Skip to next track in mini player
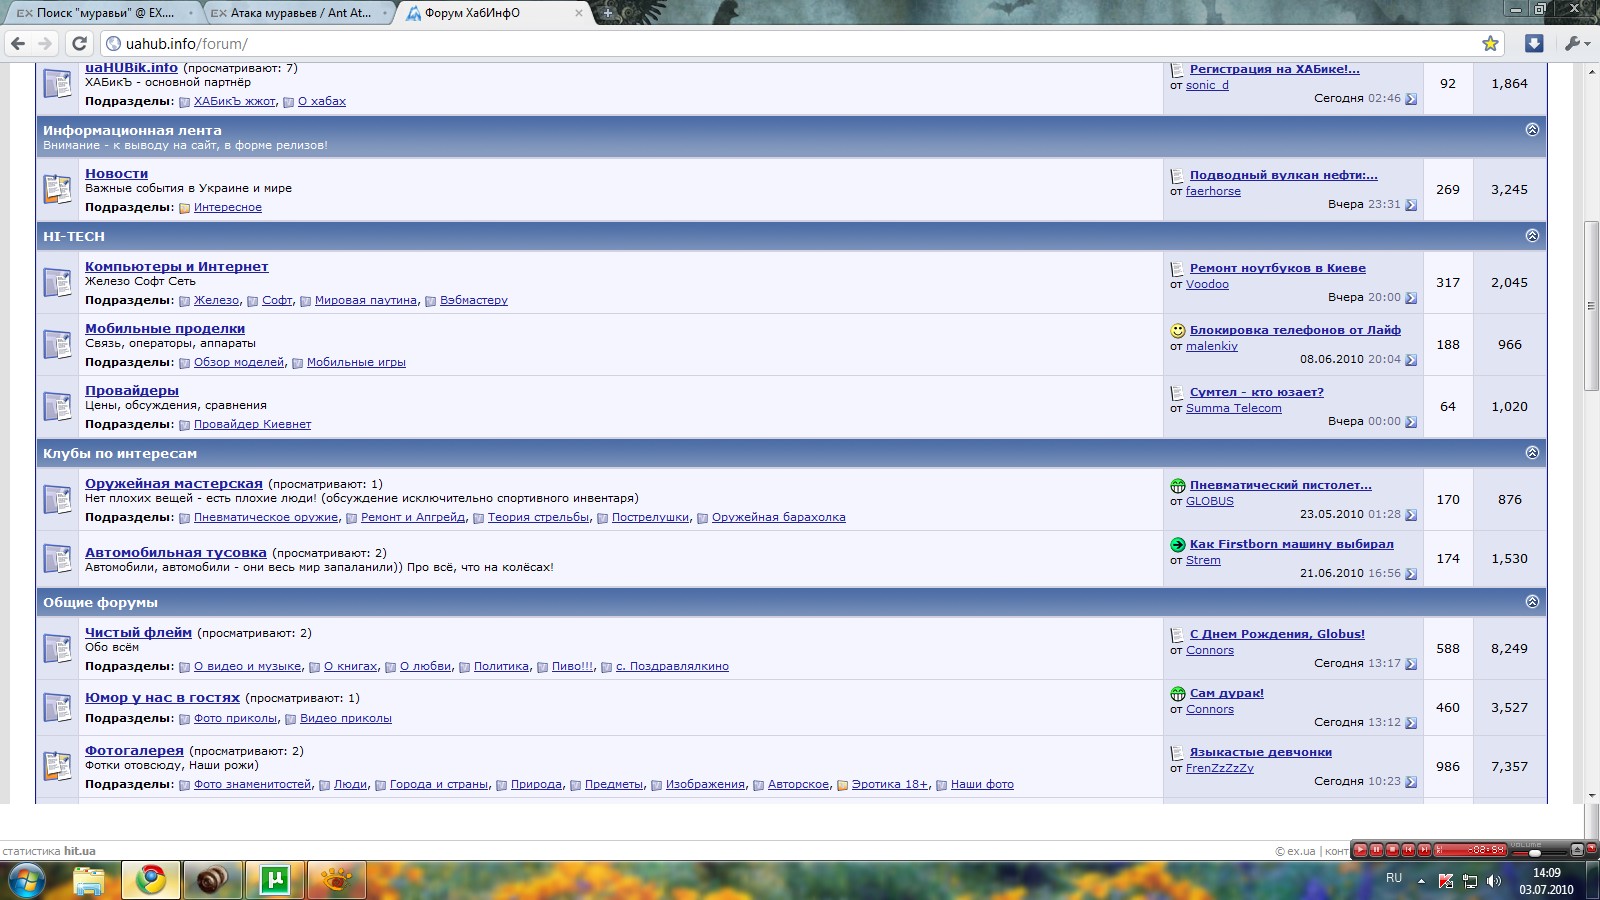Viewport: 1600px width, 900px height. click(1424, 850)
